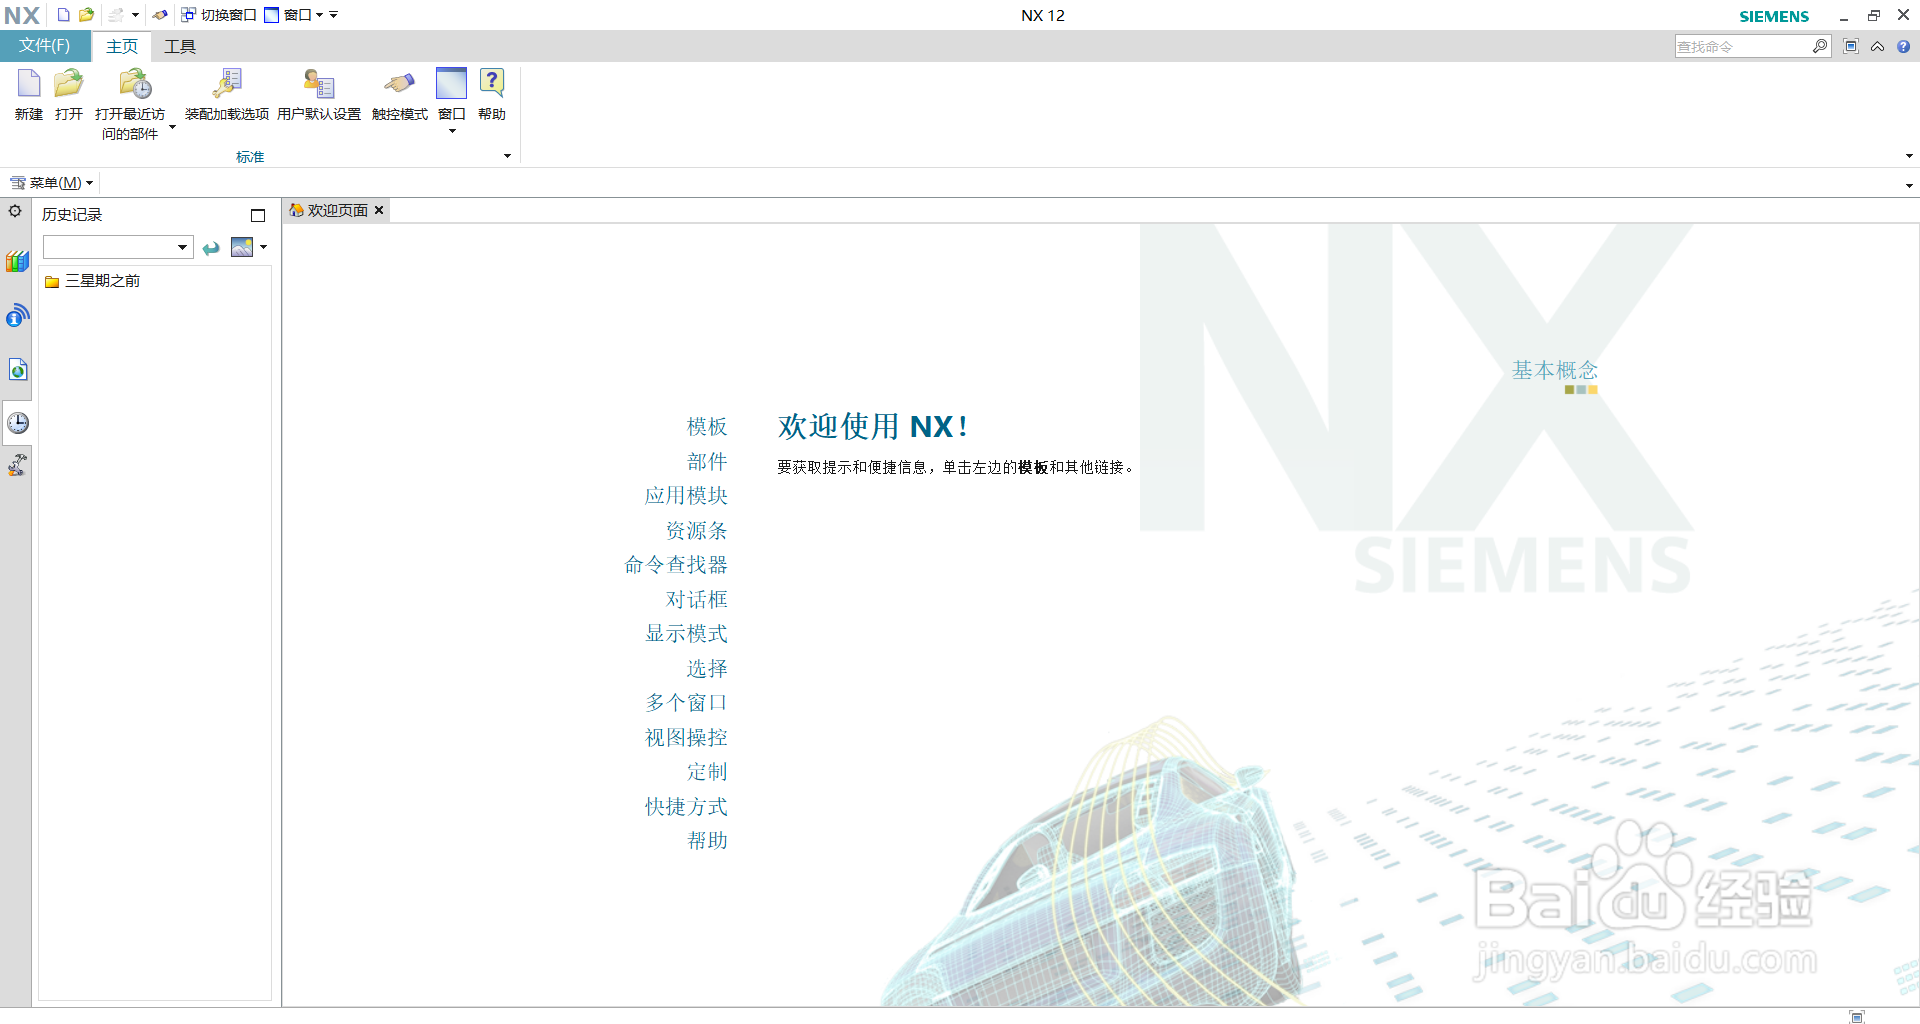
Task: Click the Resource Bar (资源条) link
Action: (x=697, y=530)
